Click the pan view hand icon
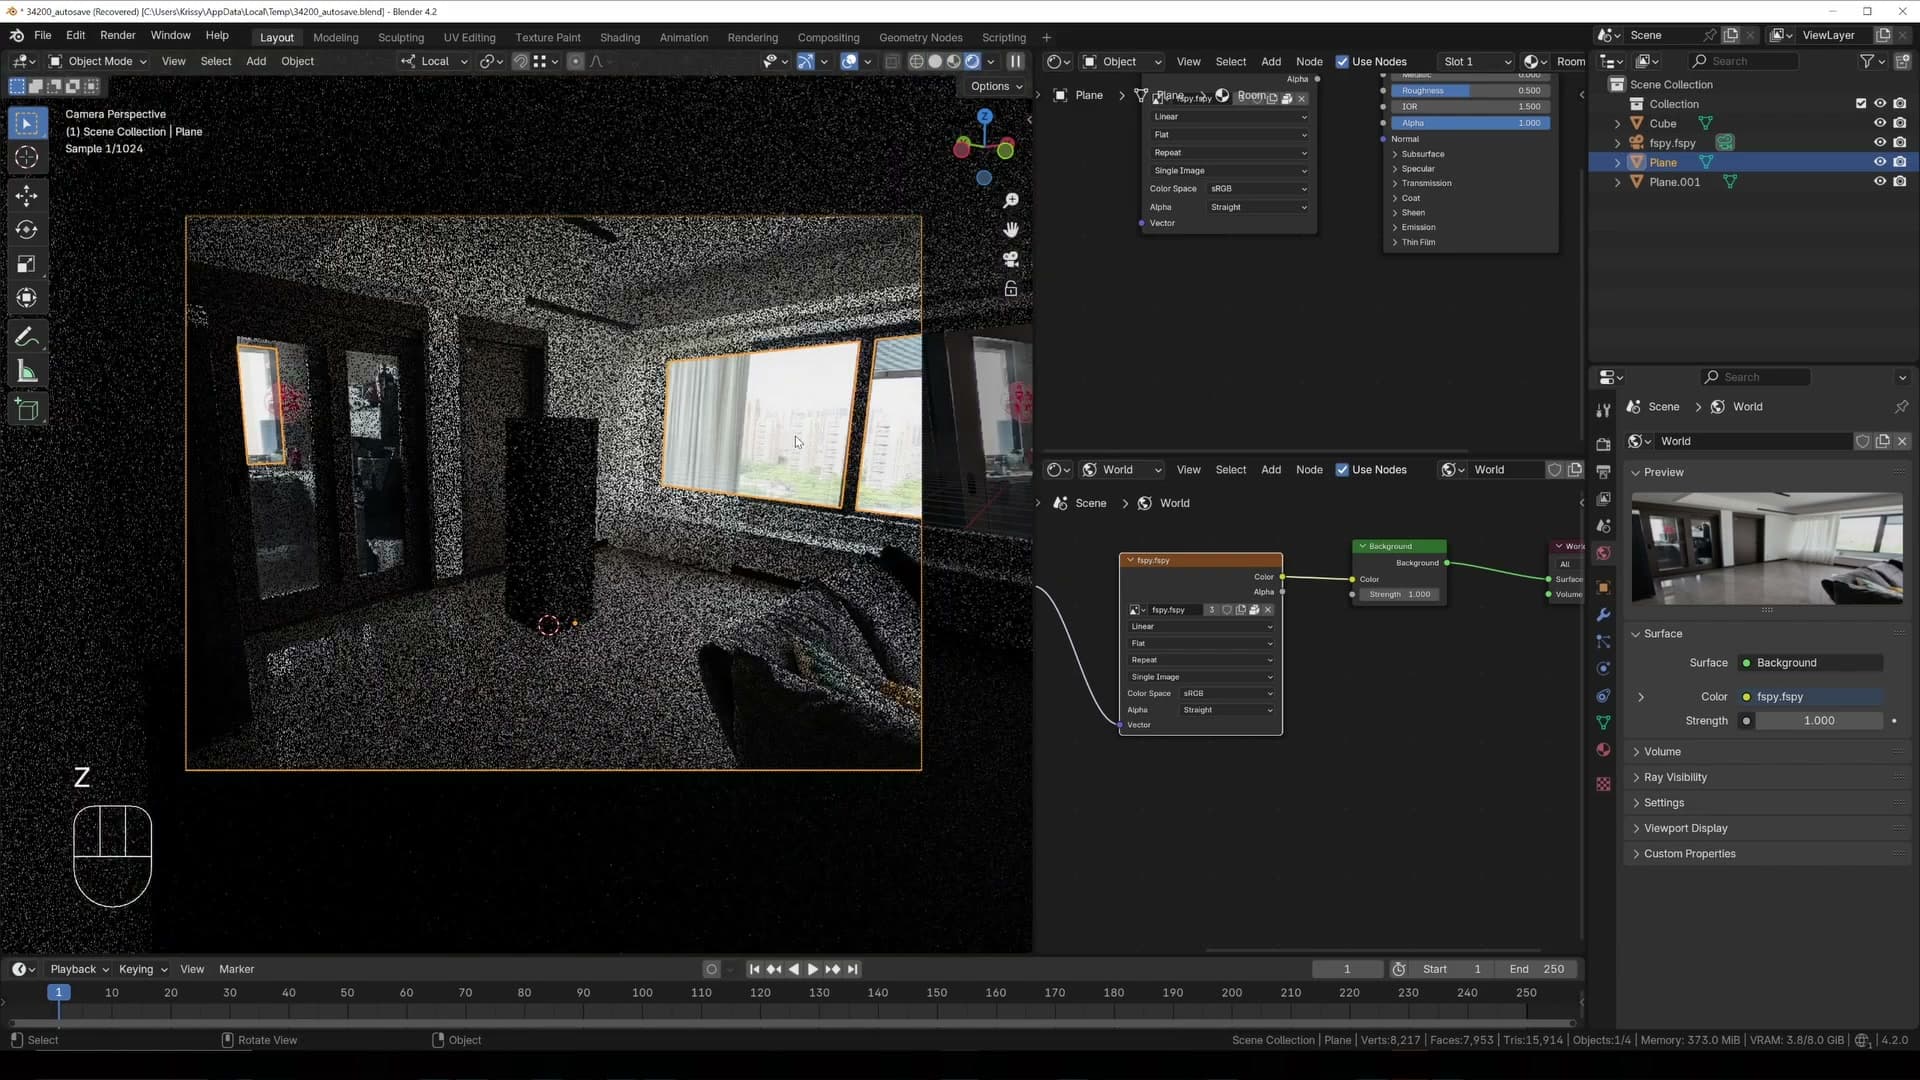This screenshot has height=1080, width=1920. 1011,230
